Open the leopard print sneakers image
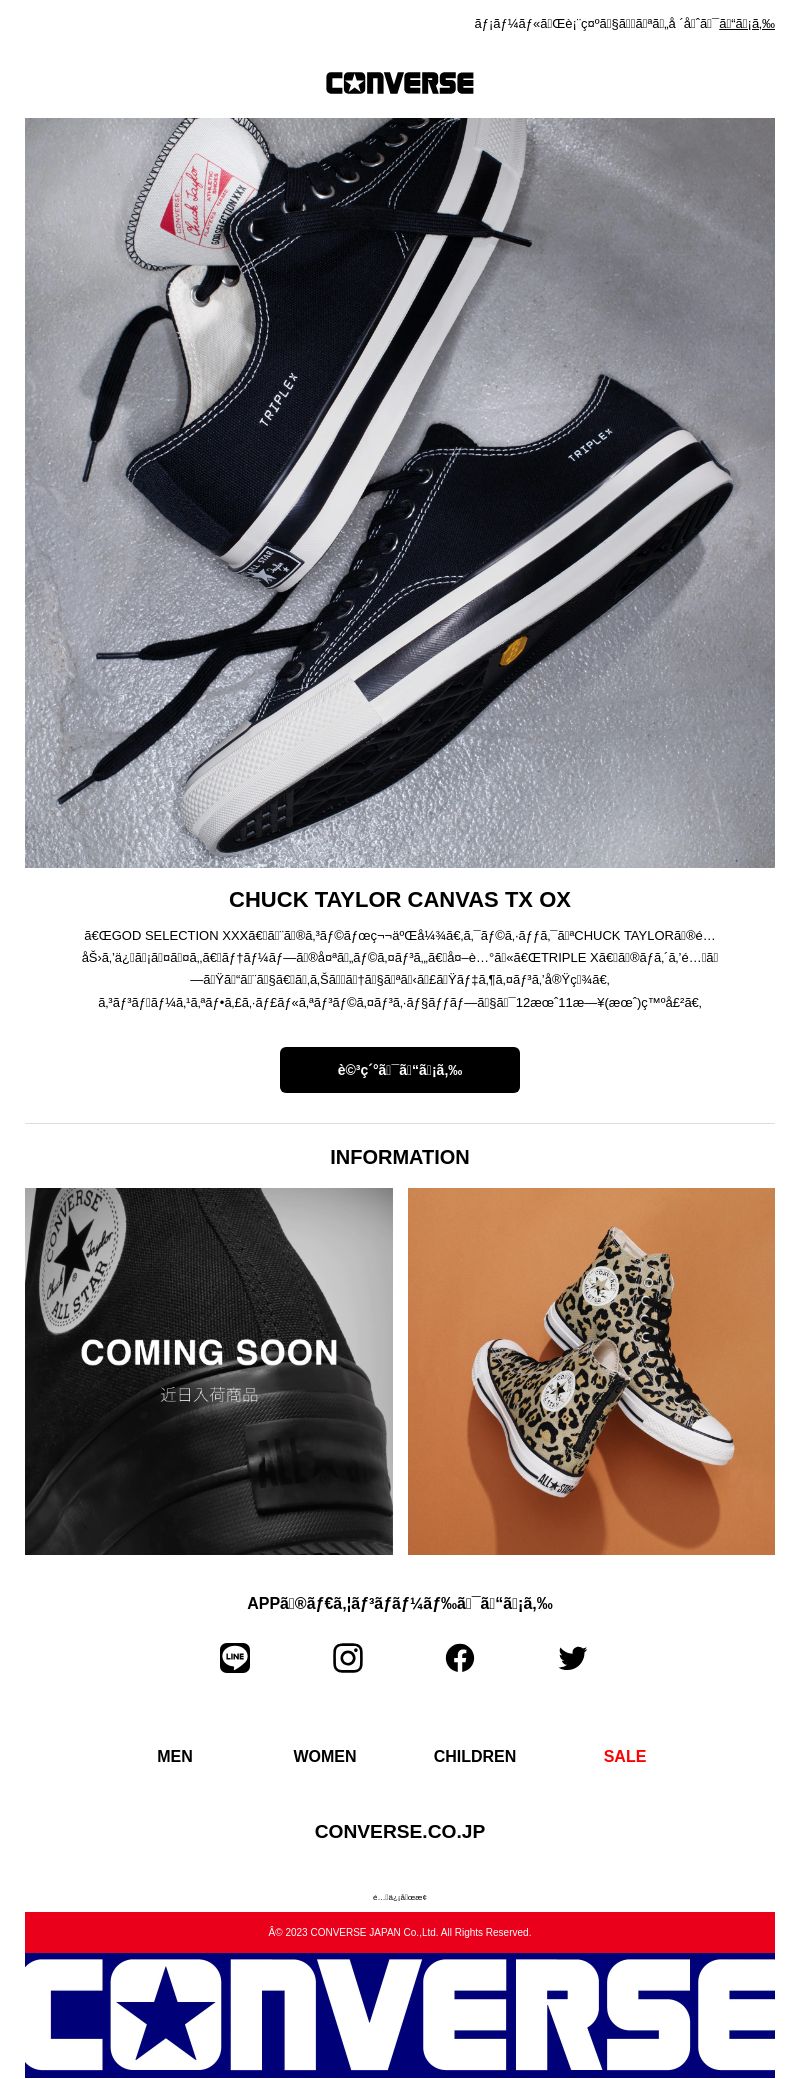 [591, 1371]
